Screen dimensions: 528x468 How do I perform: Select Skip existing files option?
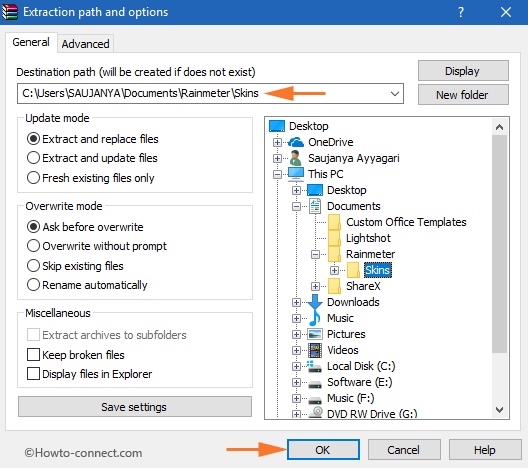coord(75,266)
